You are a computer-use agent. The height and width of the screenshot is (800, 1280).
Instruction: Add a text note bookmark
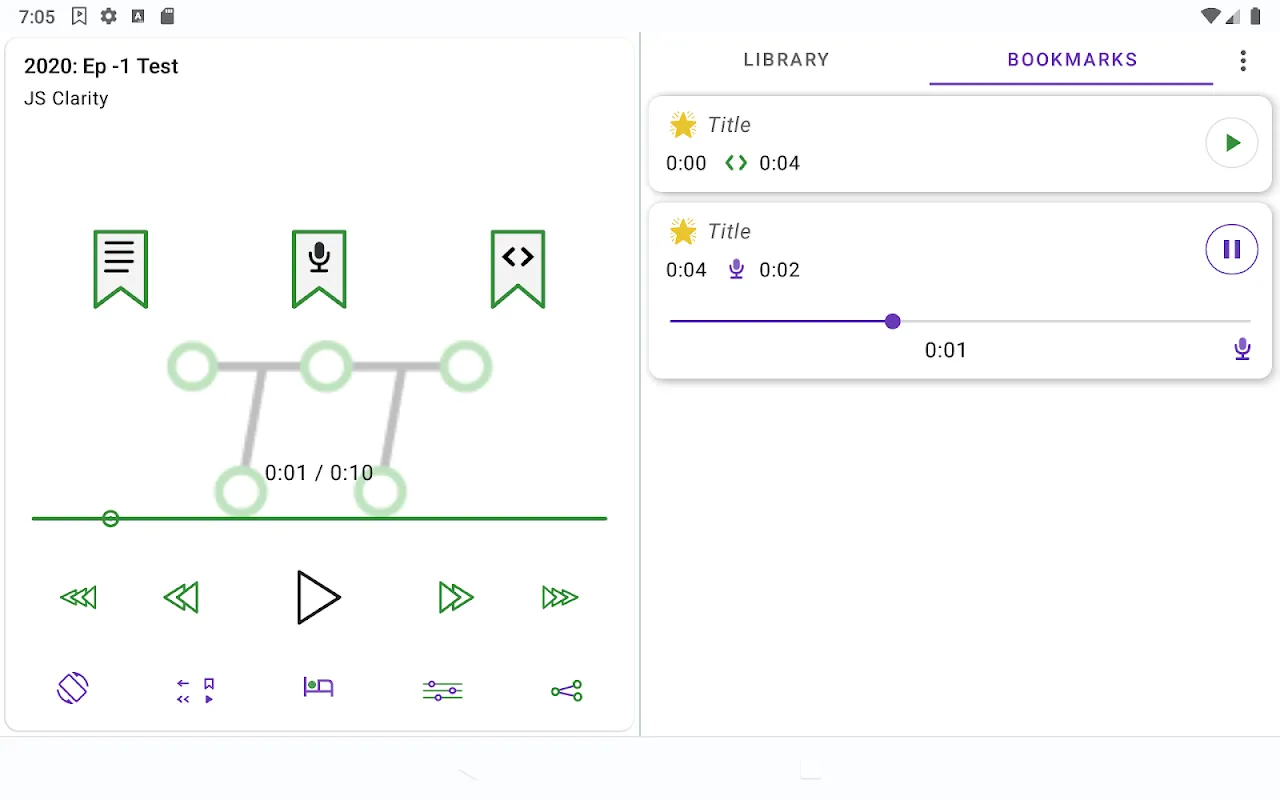pyautogui.click(x=120, y=269)
